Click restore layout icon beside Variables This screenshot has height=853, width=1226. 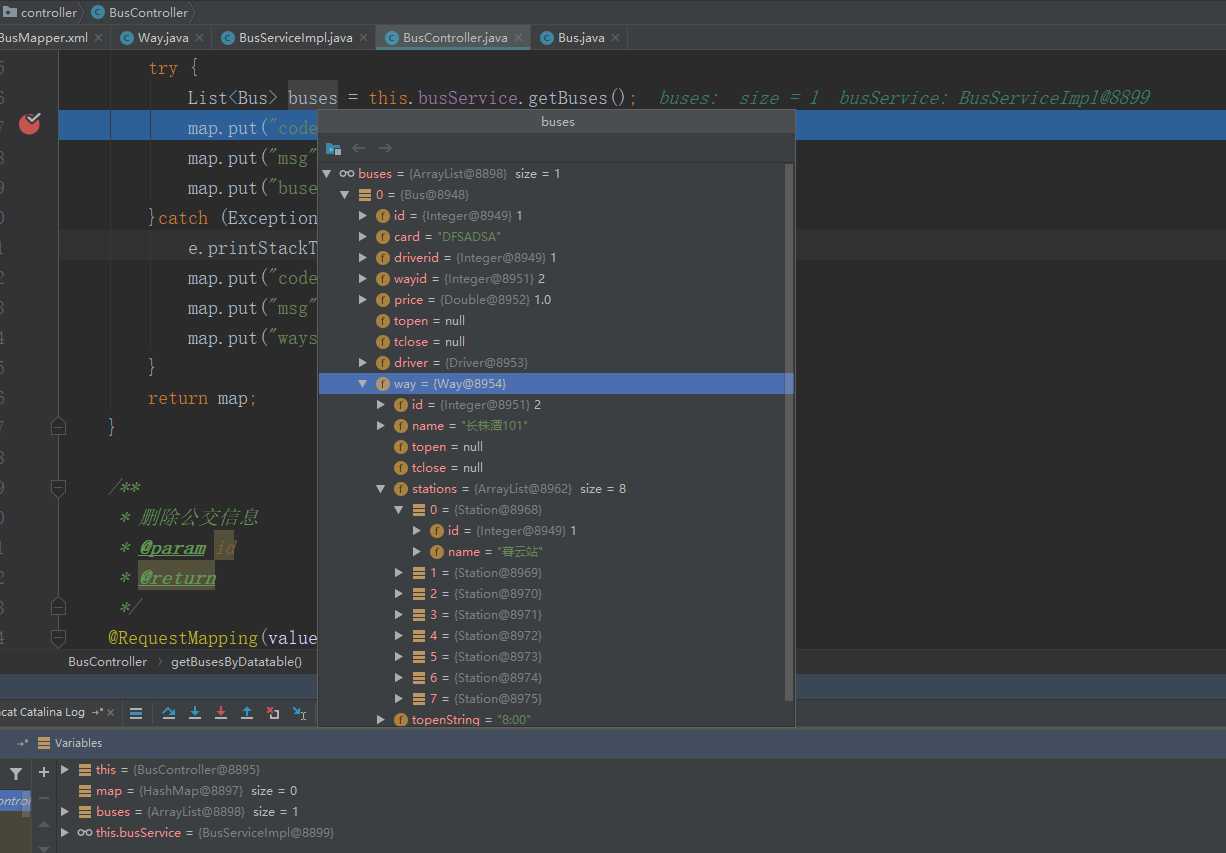(22, 743)
